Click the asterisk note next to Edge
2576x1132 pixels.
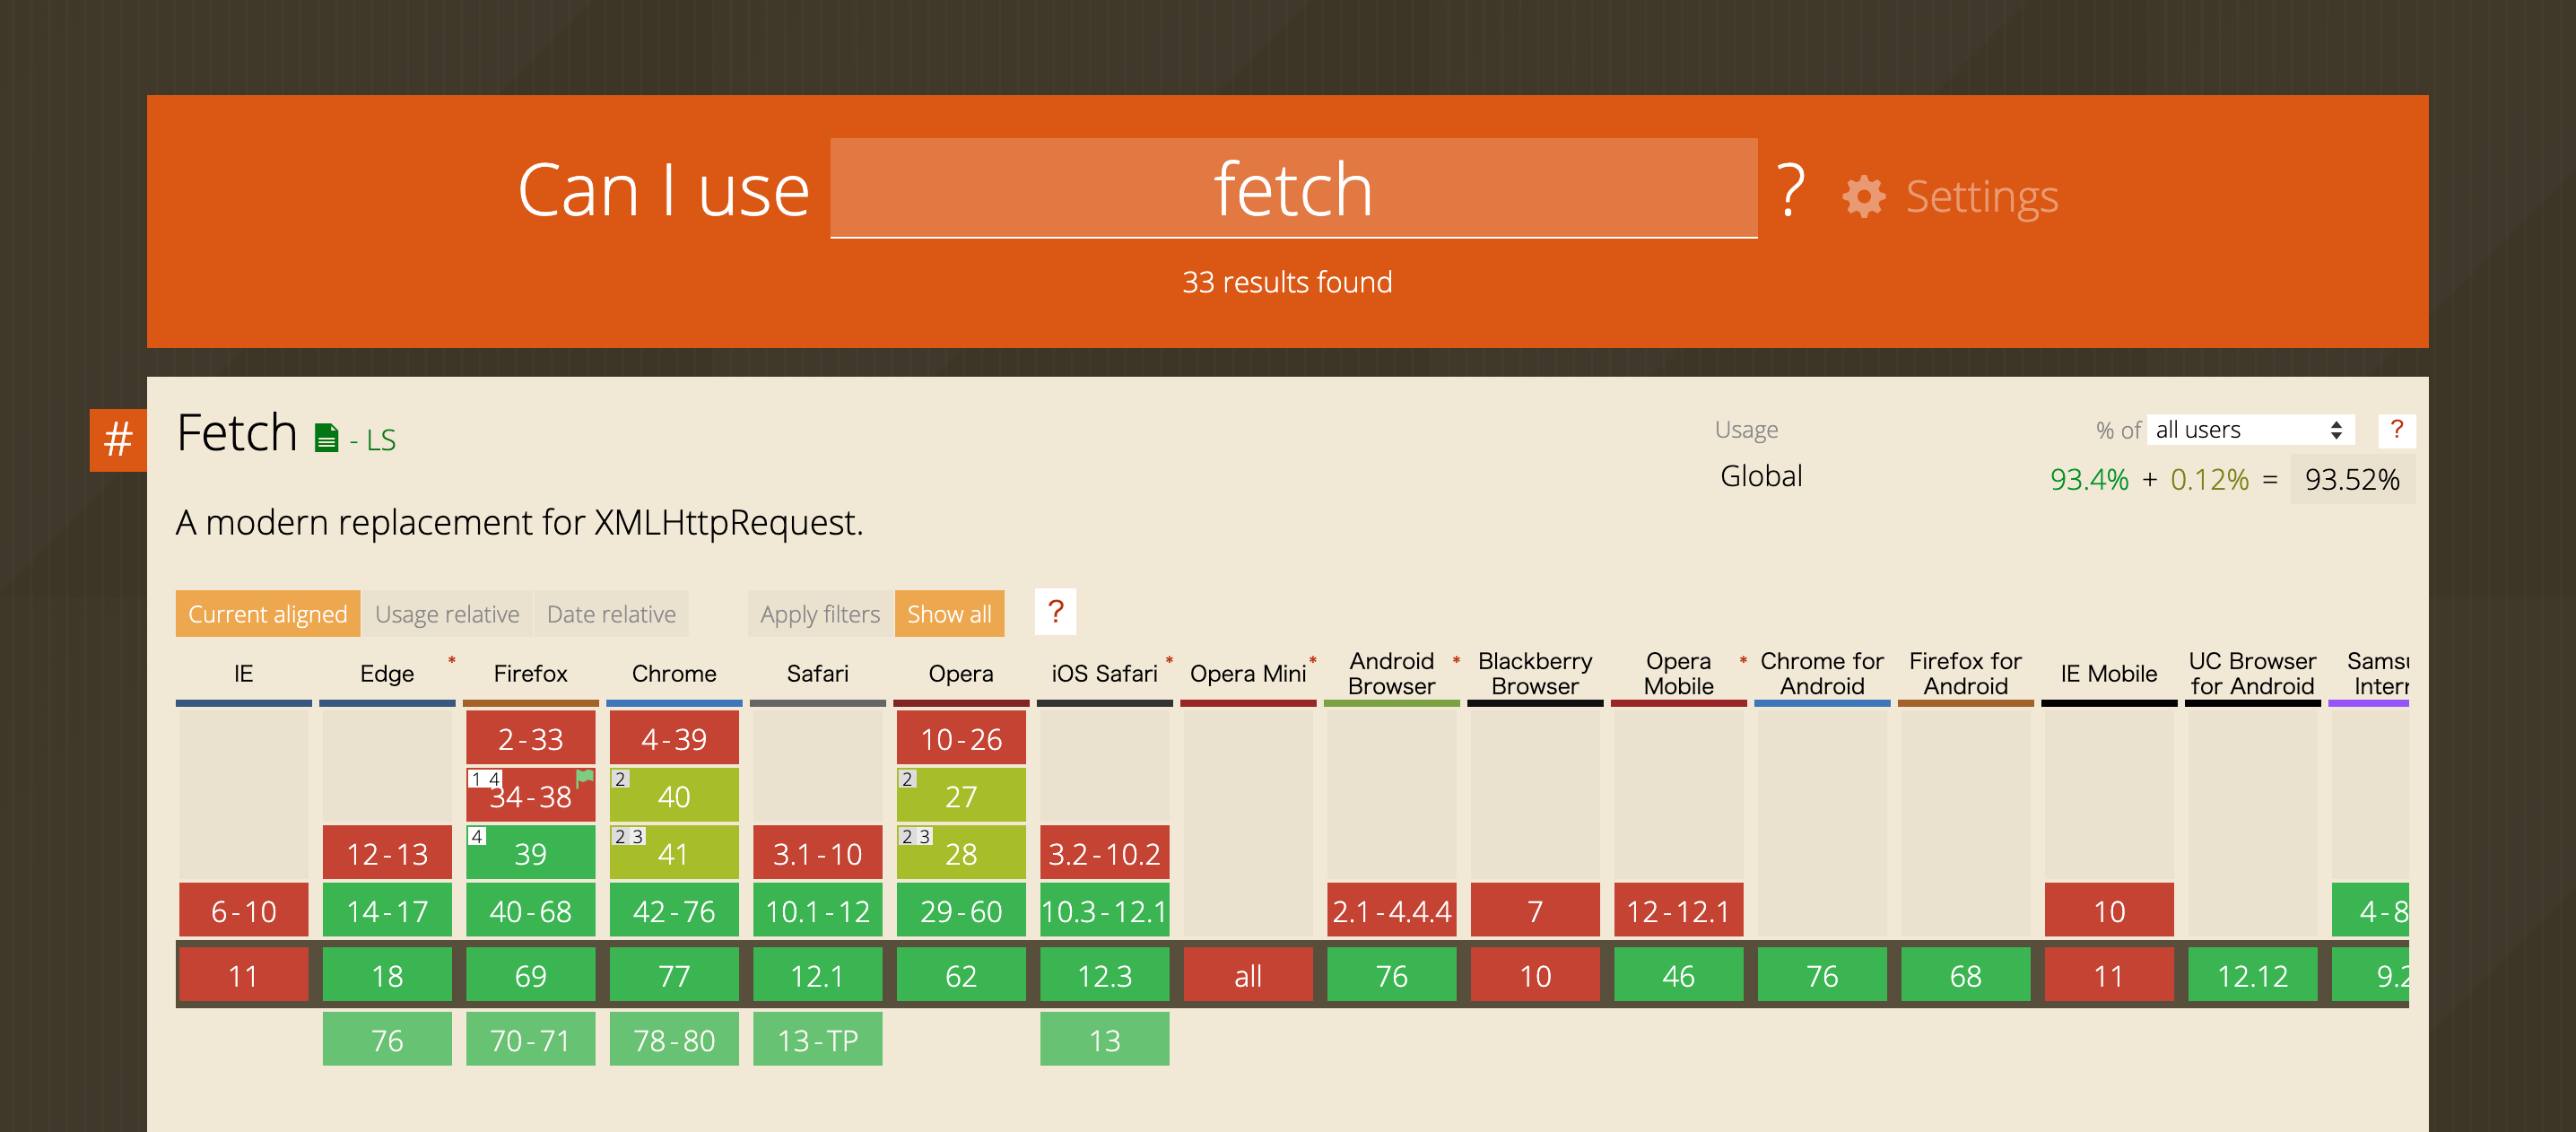452,660
